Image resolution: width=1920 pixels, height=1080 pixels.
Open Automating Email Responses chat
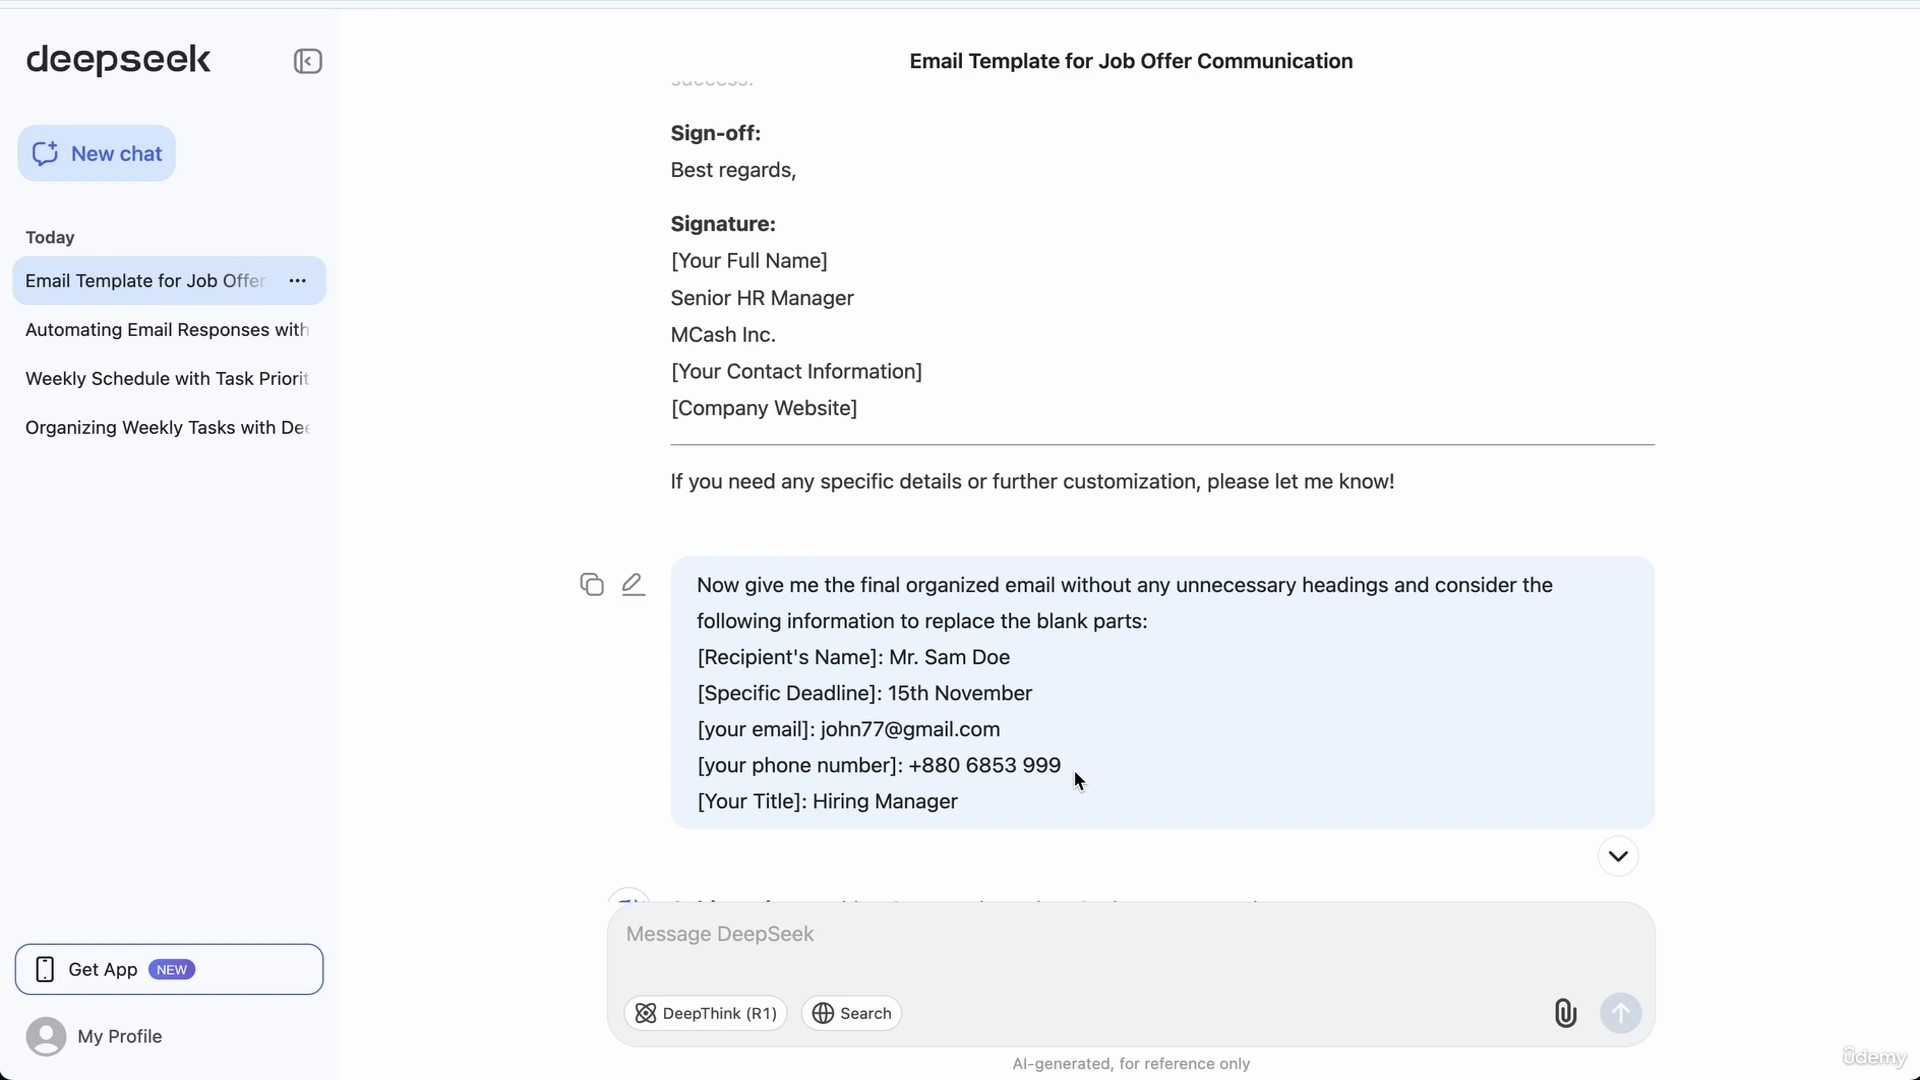click(168, 330)
